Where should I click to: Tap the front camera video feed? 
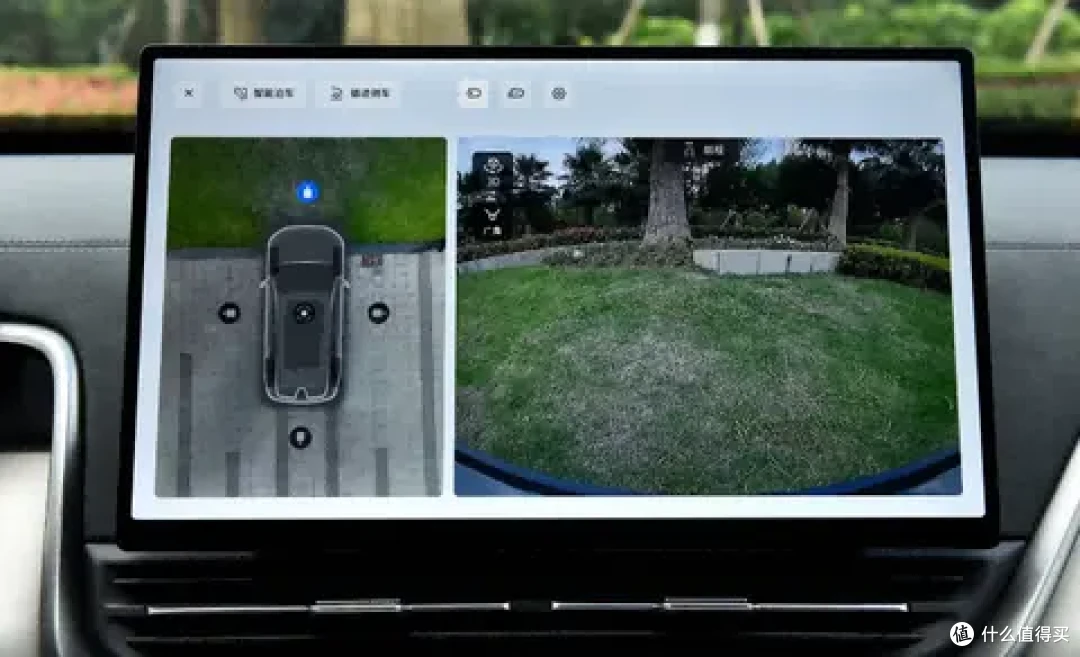click(707, 316)
